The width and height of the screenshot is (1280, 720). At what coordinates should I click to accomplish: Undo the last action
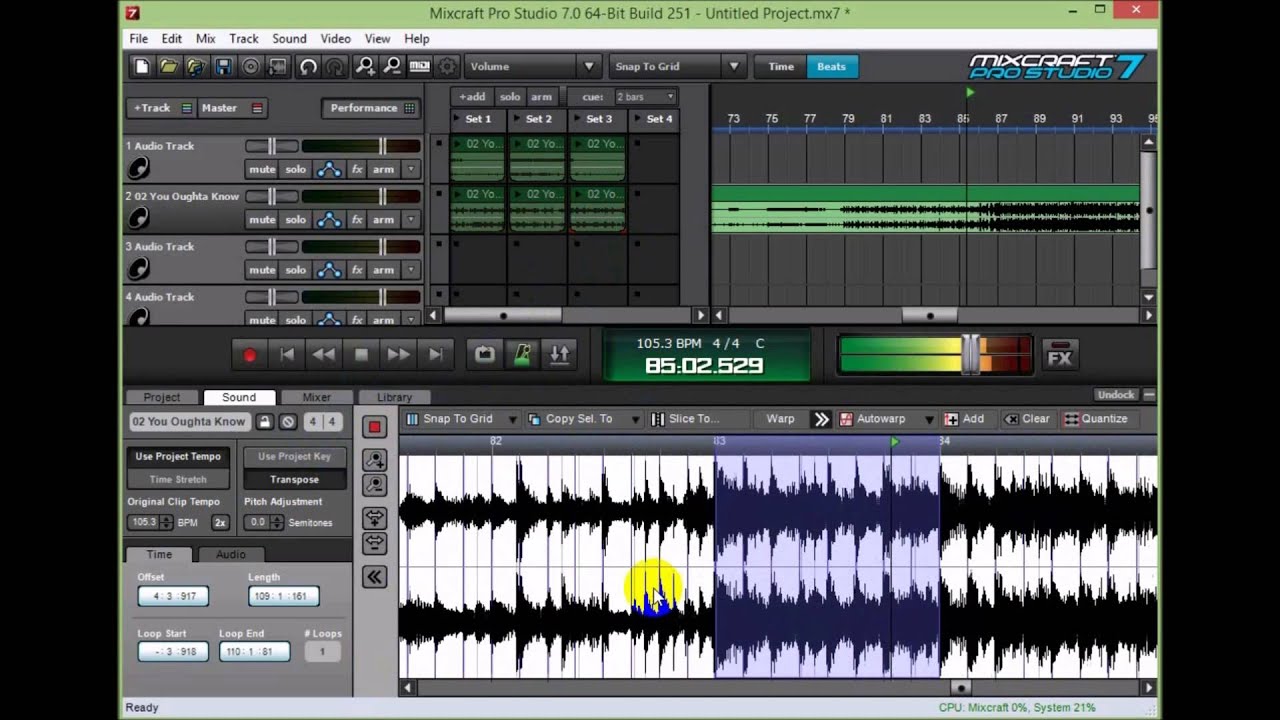click(308, 67)
